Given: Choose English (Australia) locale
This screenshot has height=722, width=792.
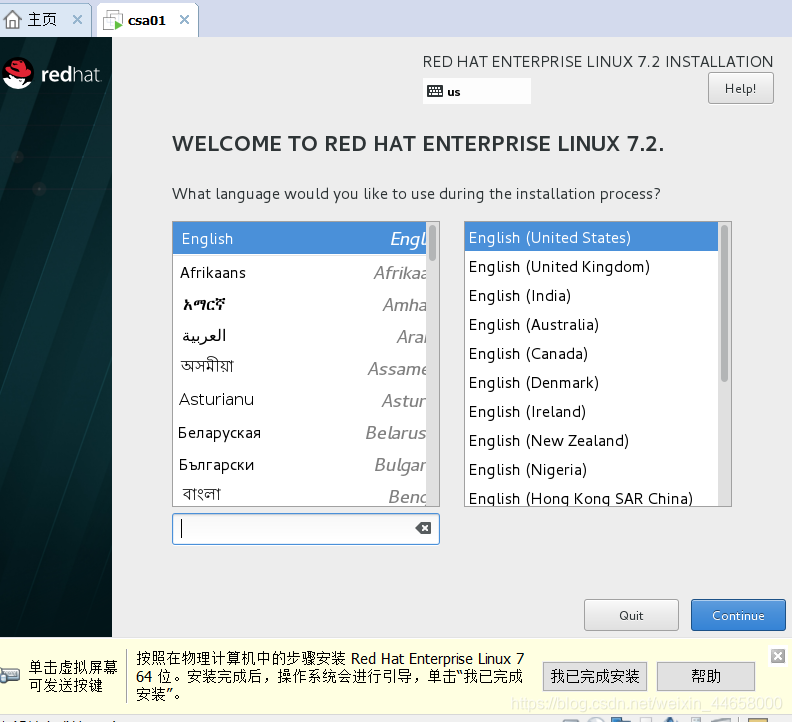Looking at the screenshot, I should click(591, 324).
